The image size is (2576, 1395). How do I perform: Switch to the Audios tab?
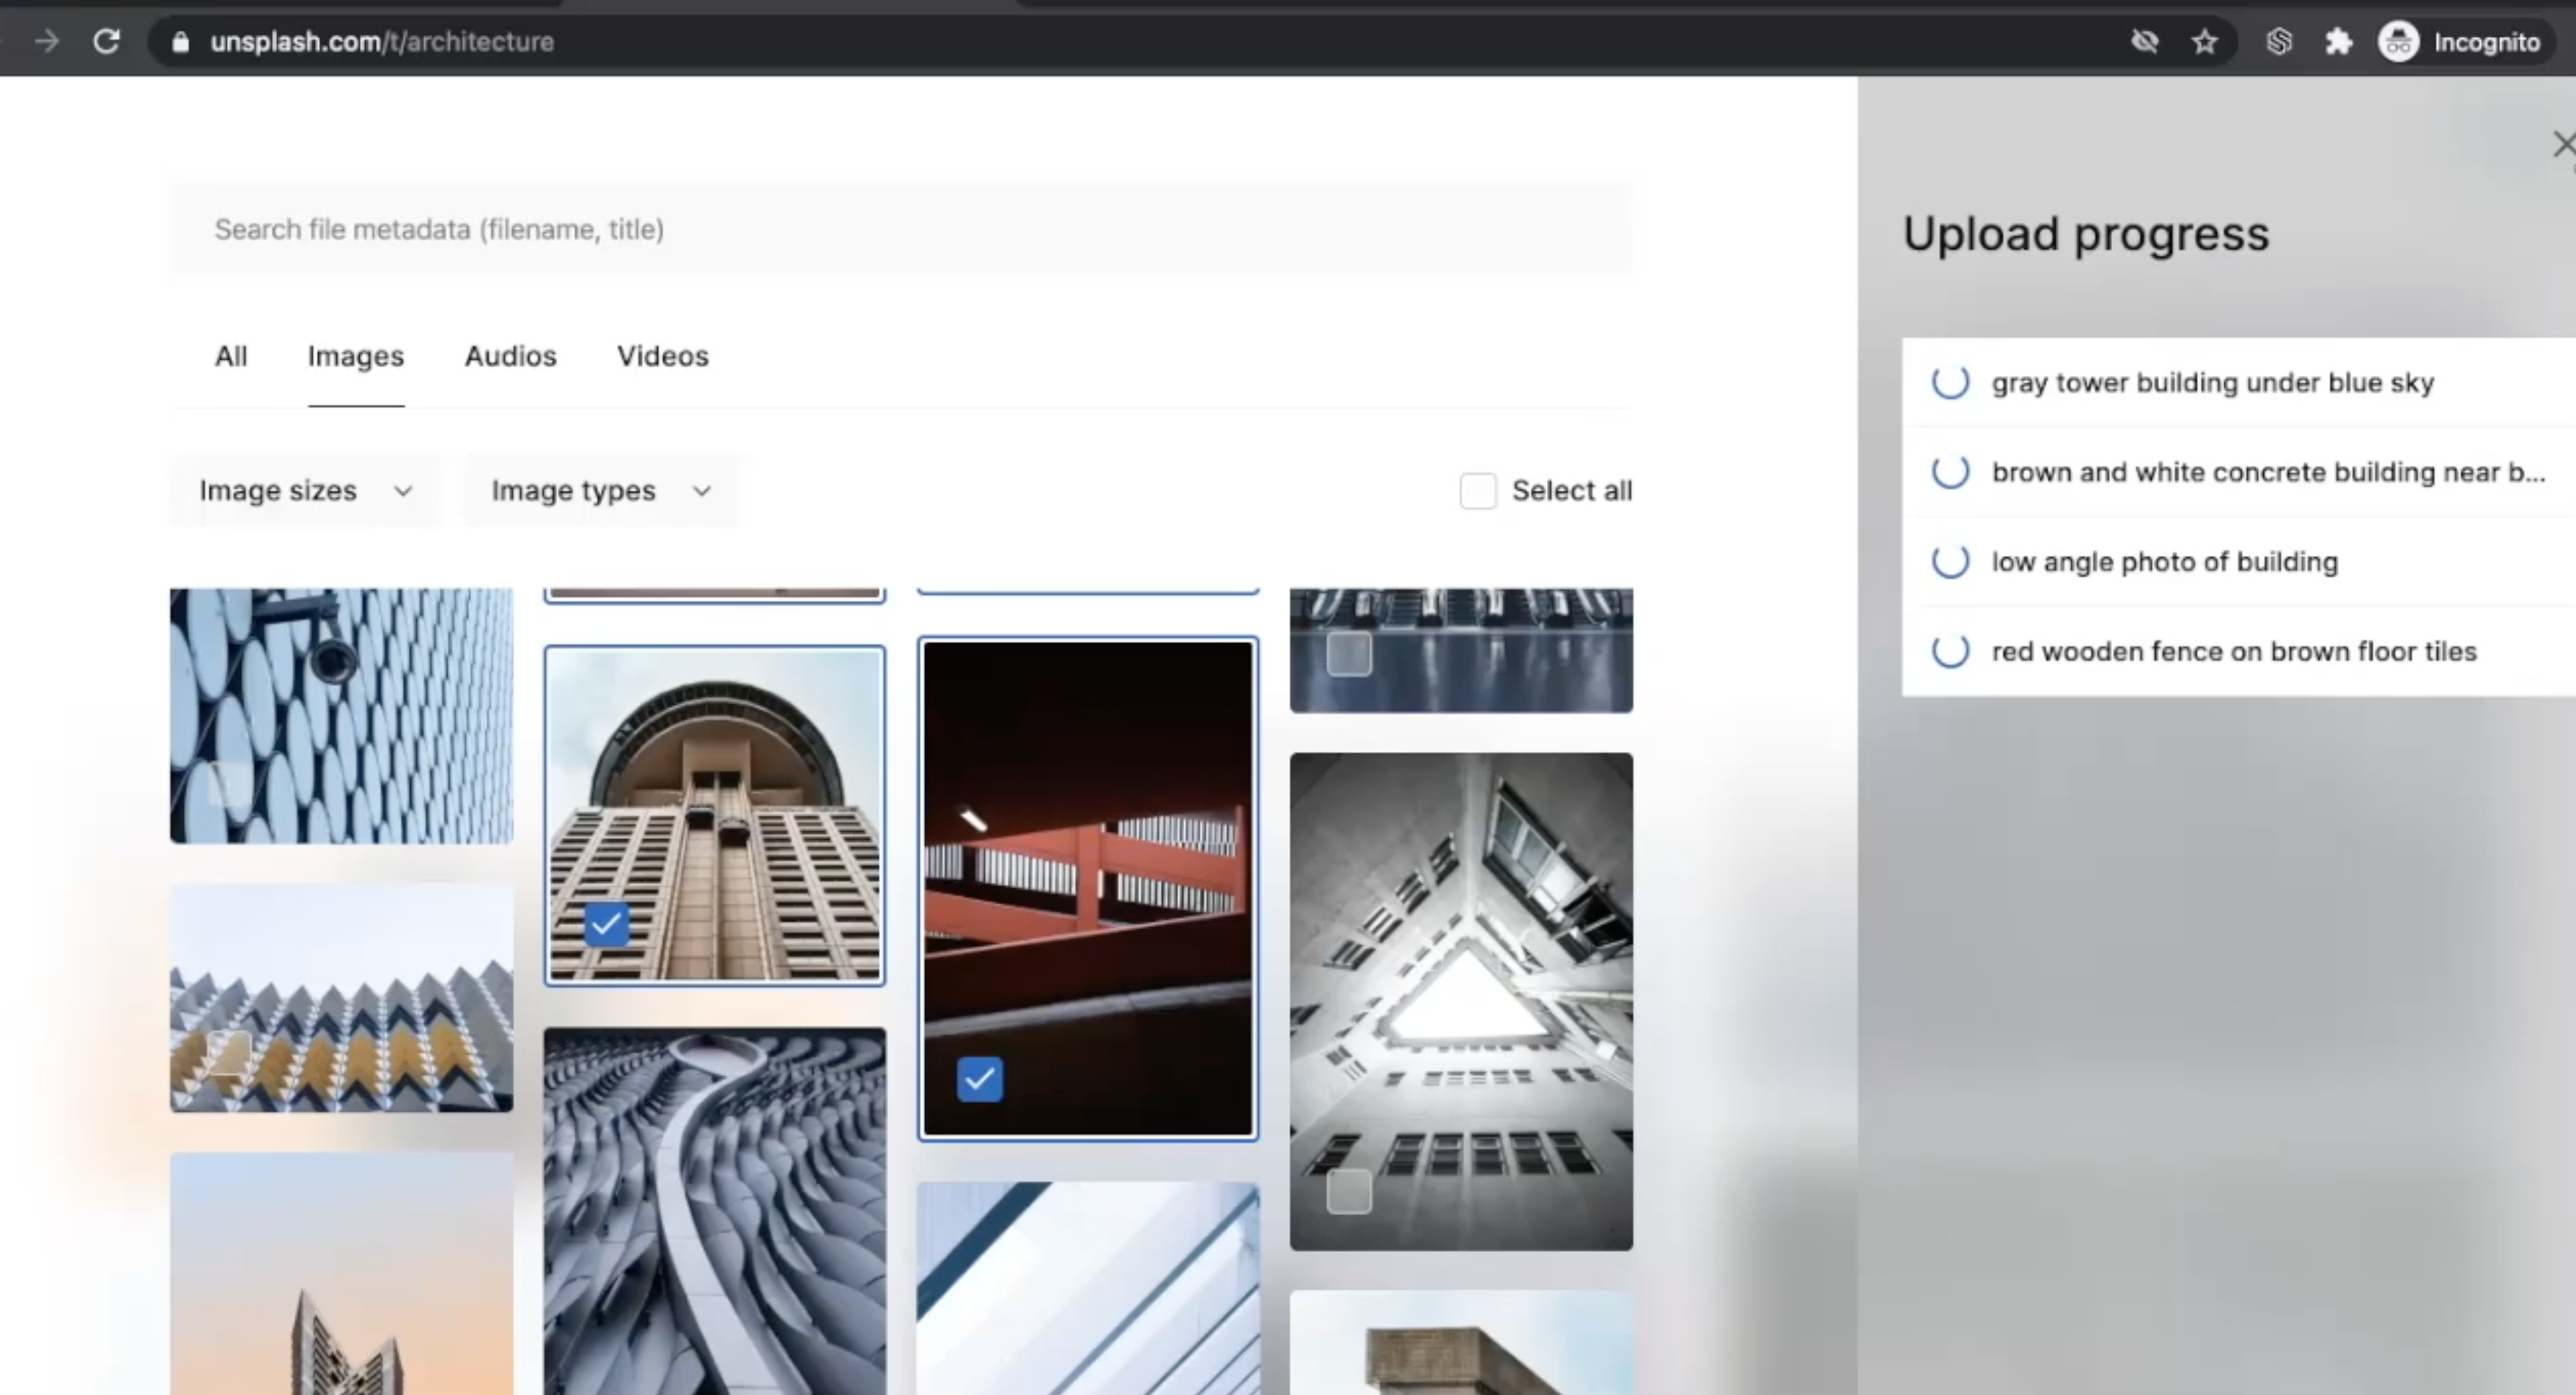510,356
